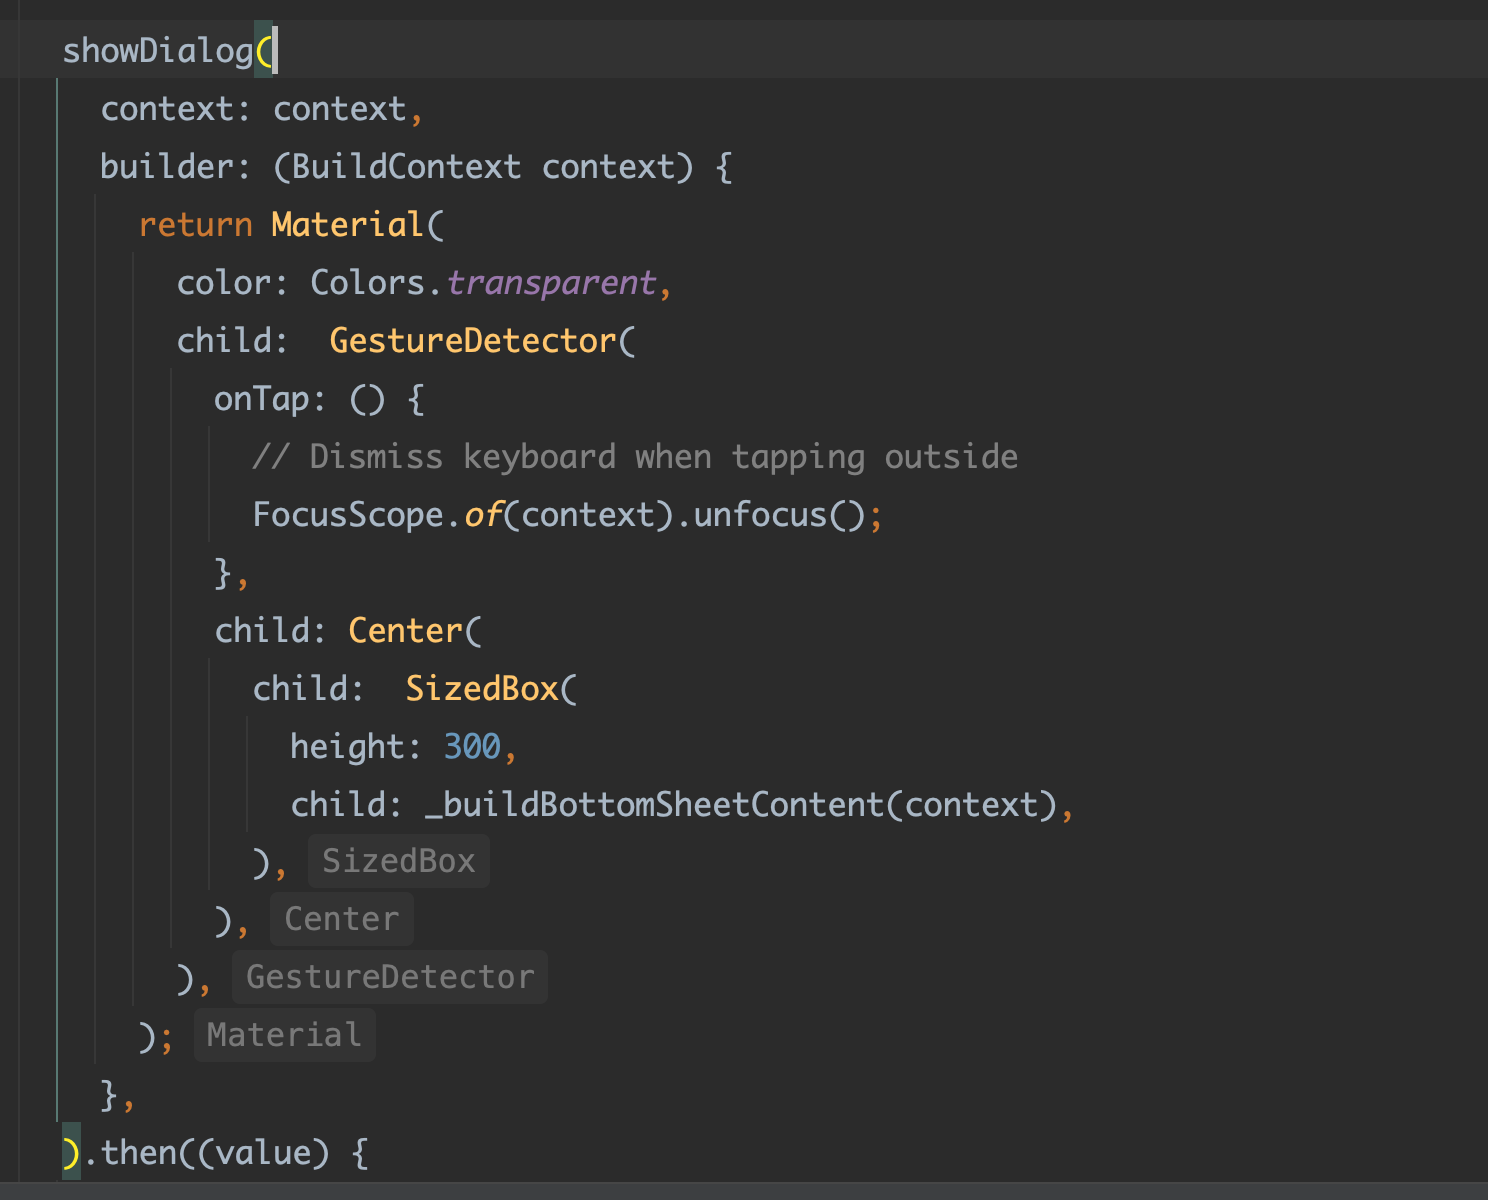Image resolution: width=1488 pixels, height=1200 pixels.
Task: Click the GestureDetector constructor call
Action: tap(472, 341)
